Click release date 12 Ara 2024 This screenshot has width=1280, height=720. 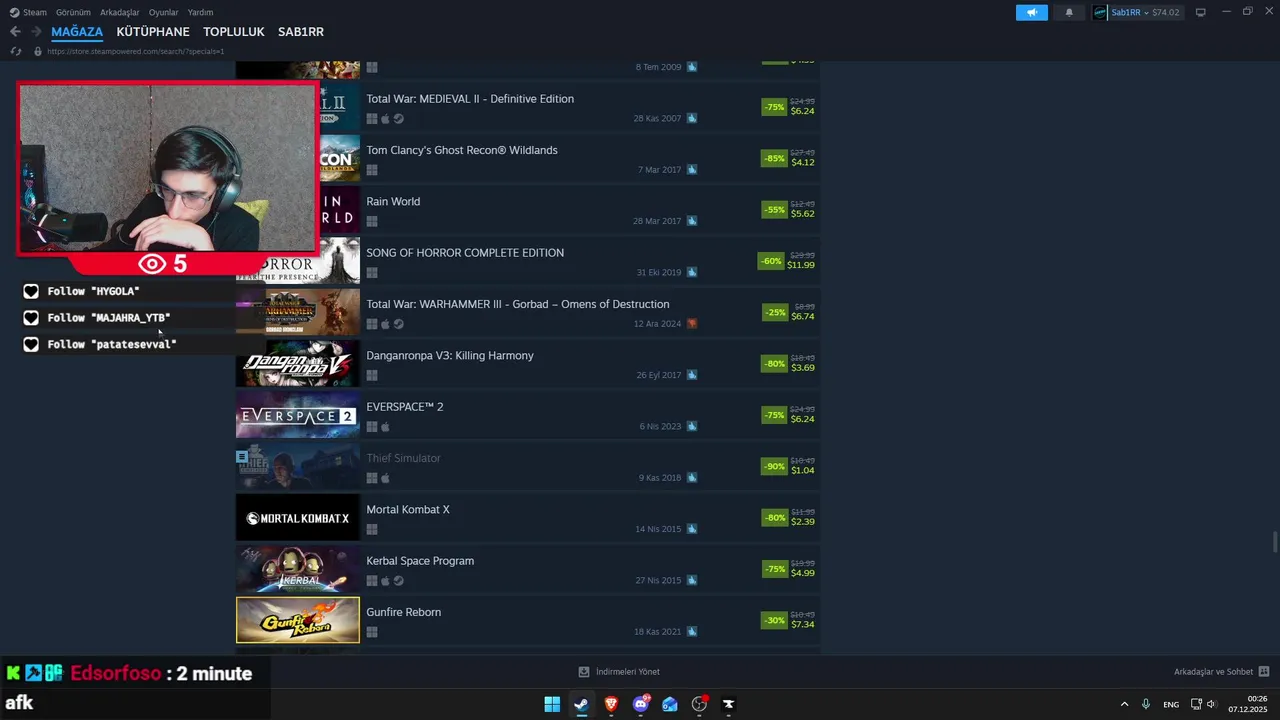click(657, 324)
